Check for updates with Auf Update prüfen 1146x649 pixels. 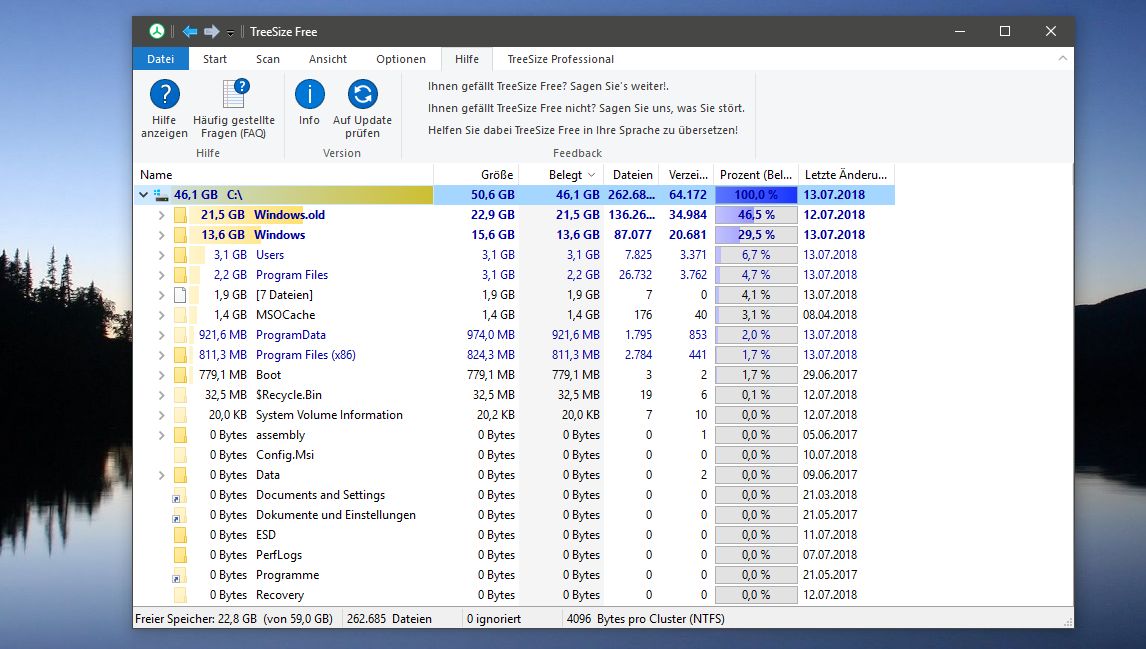(x=363, y=109)
